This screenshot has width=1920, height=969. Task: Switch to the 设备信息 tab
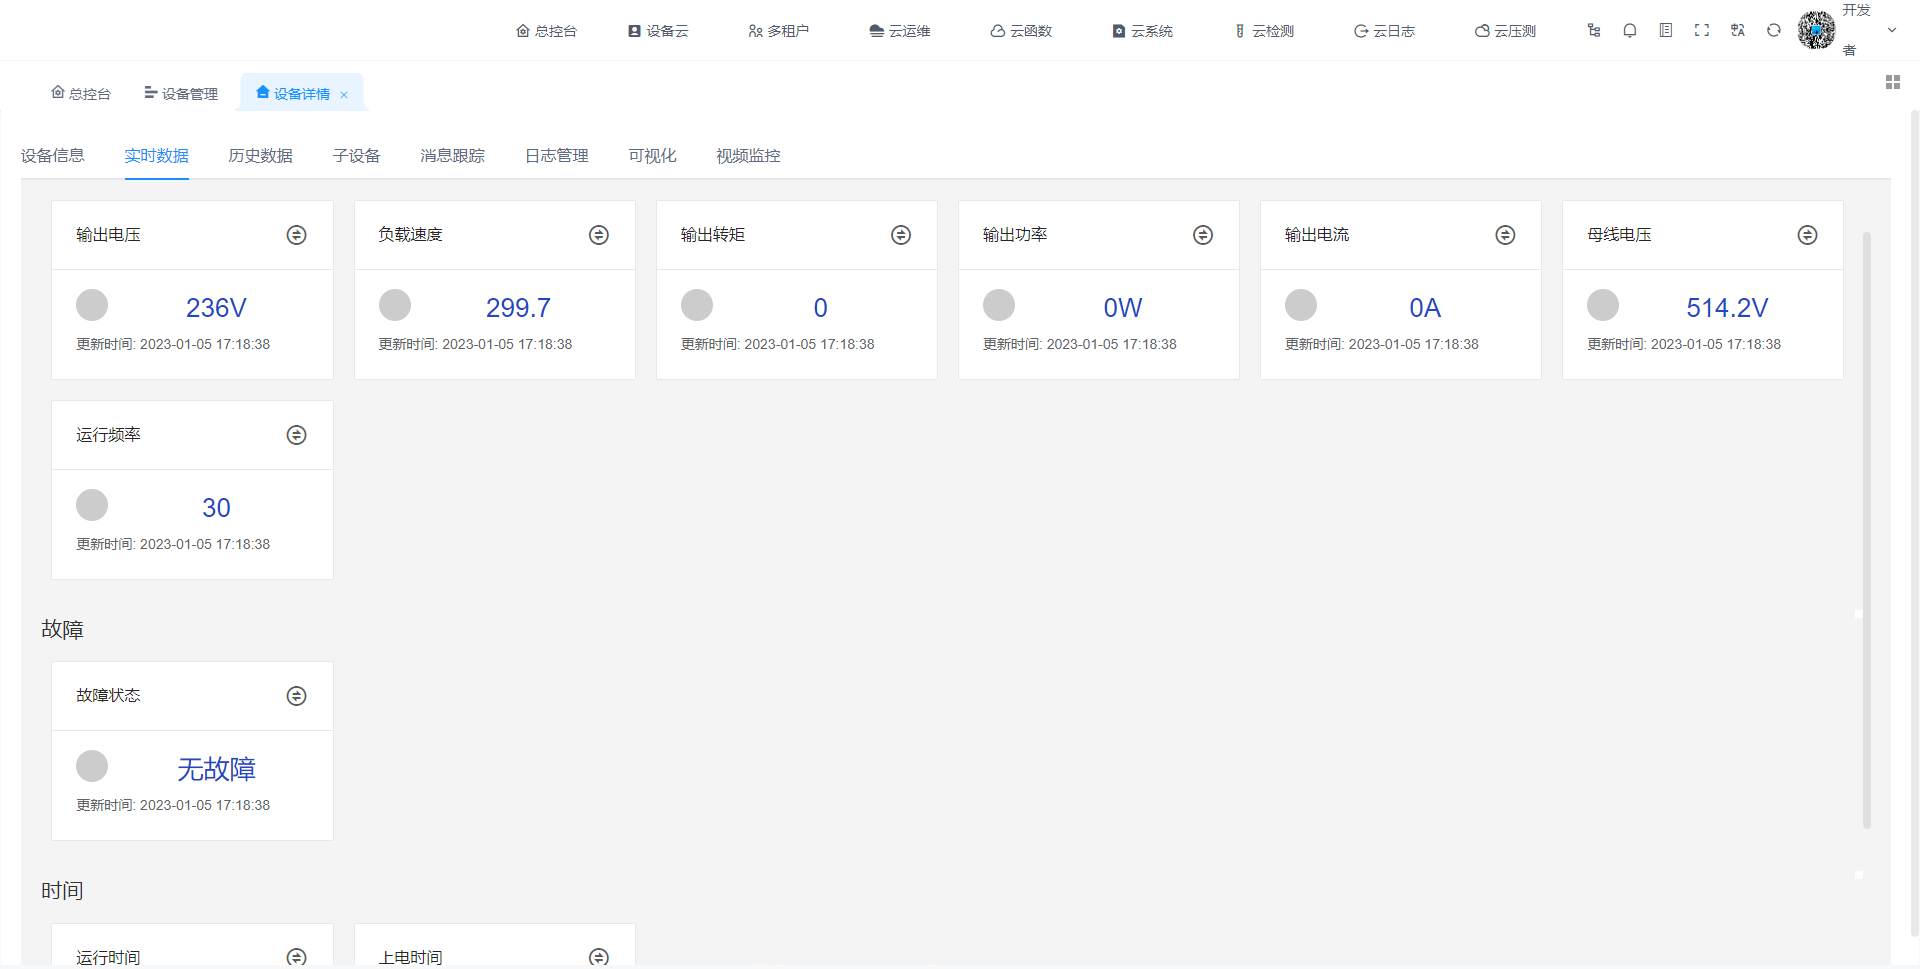[53, 156]
